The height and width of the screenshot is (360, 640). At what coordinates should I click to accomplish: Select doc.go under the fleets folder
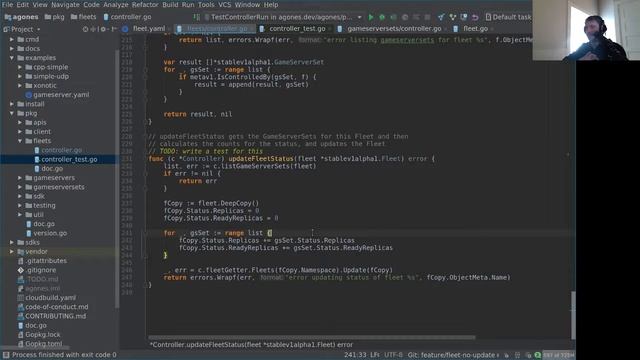click(x=52, y=169)
